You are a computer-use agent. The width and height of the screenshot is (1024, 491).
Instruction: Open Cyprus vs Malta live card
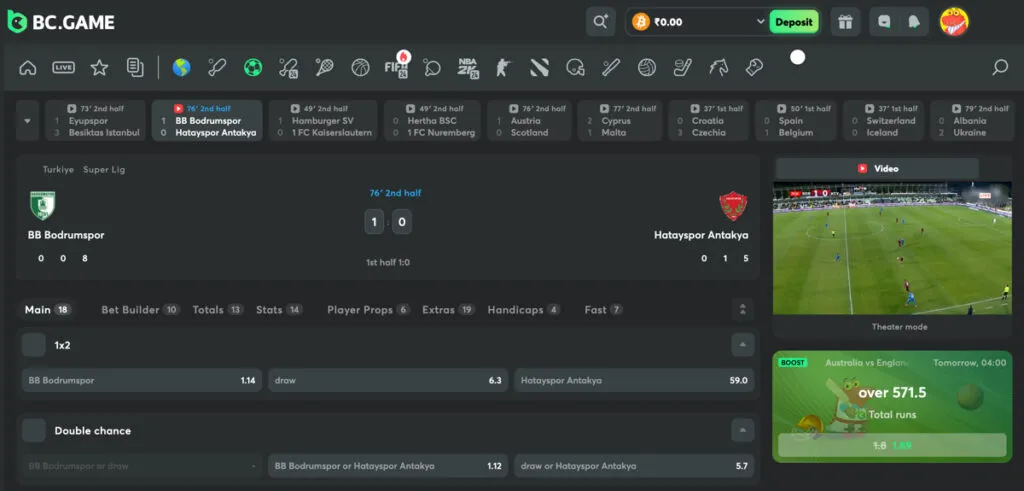pos(620,120)
